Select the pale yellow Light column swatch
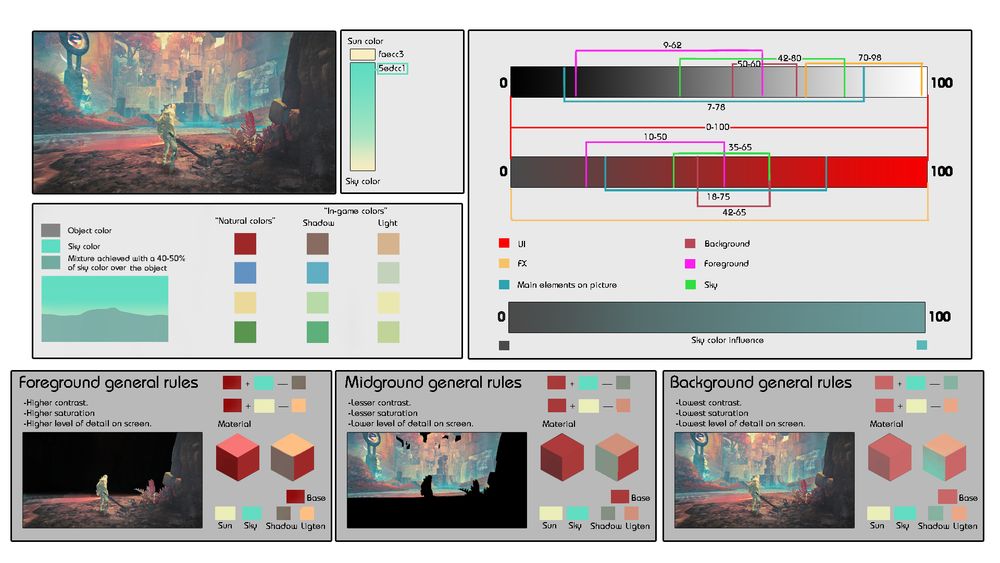The image size is (1000, 563). (388, 302)
